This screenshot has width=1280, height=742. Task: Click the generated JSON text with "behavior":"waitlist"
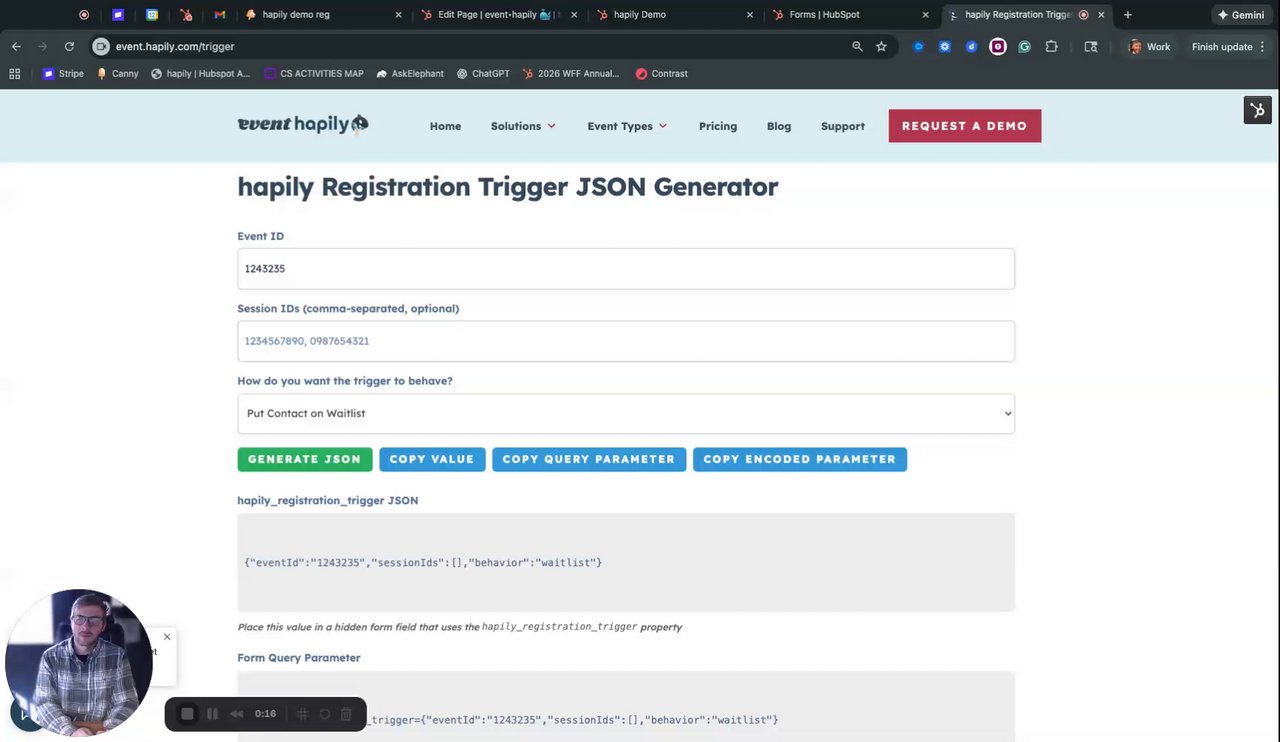[x=423, y=563]
